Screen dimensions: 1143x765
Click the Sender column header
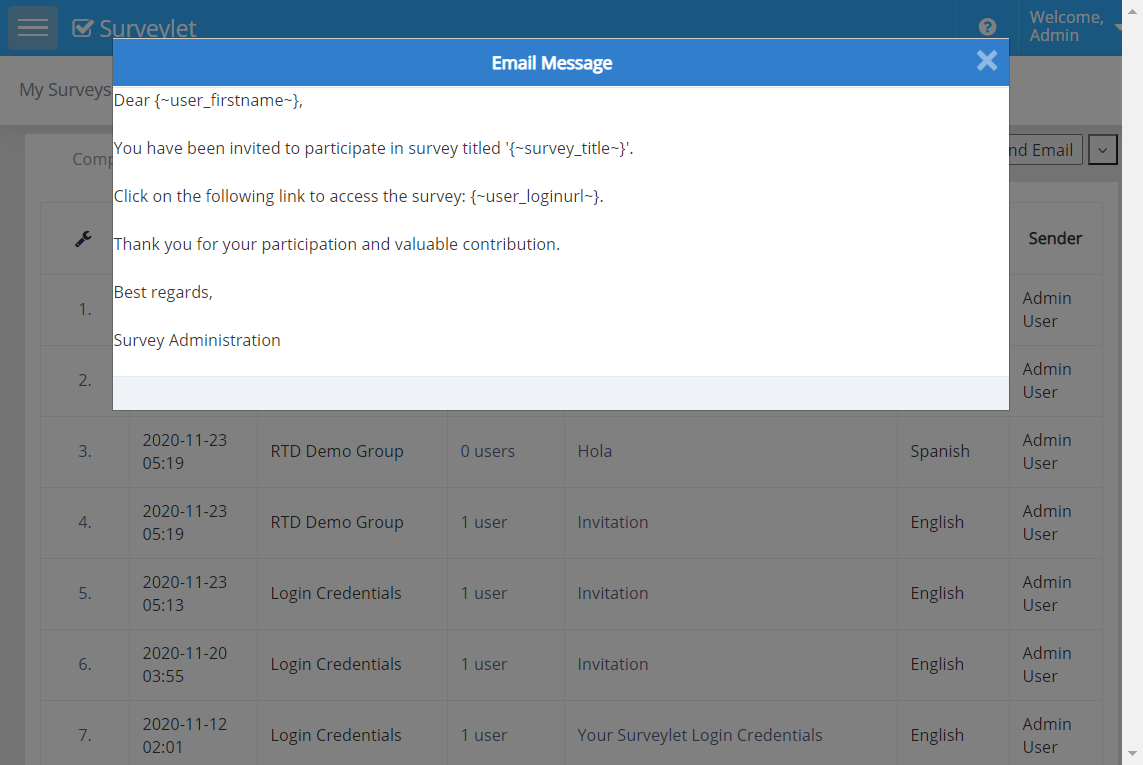pos(1054,238)
